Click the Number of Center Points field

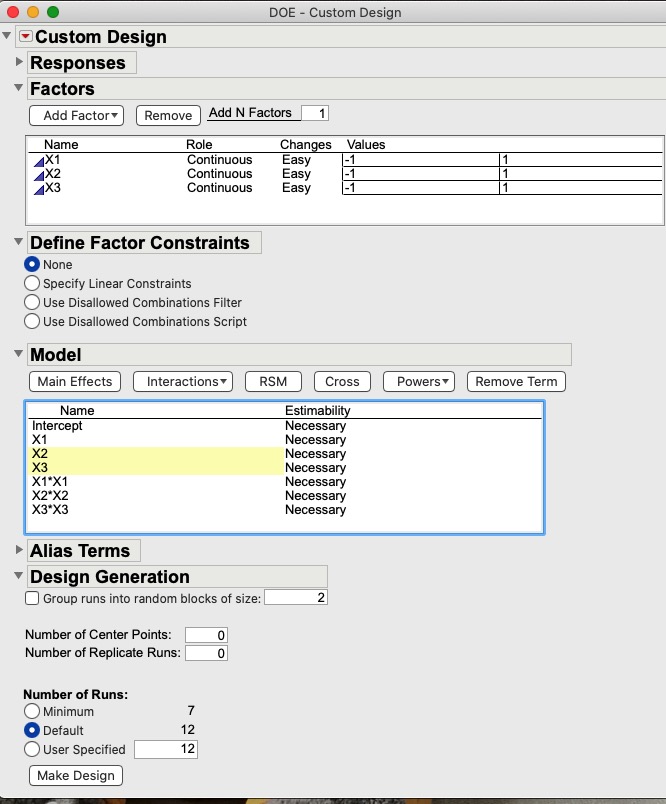tap(207, 634)
